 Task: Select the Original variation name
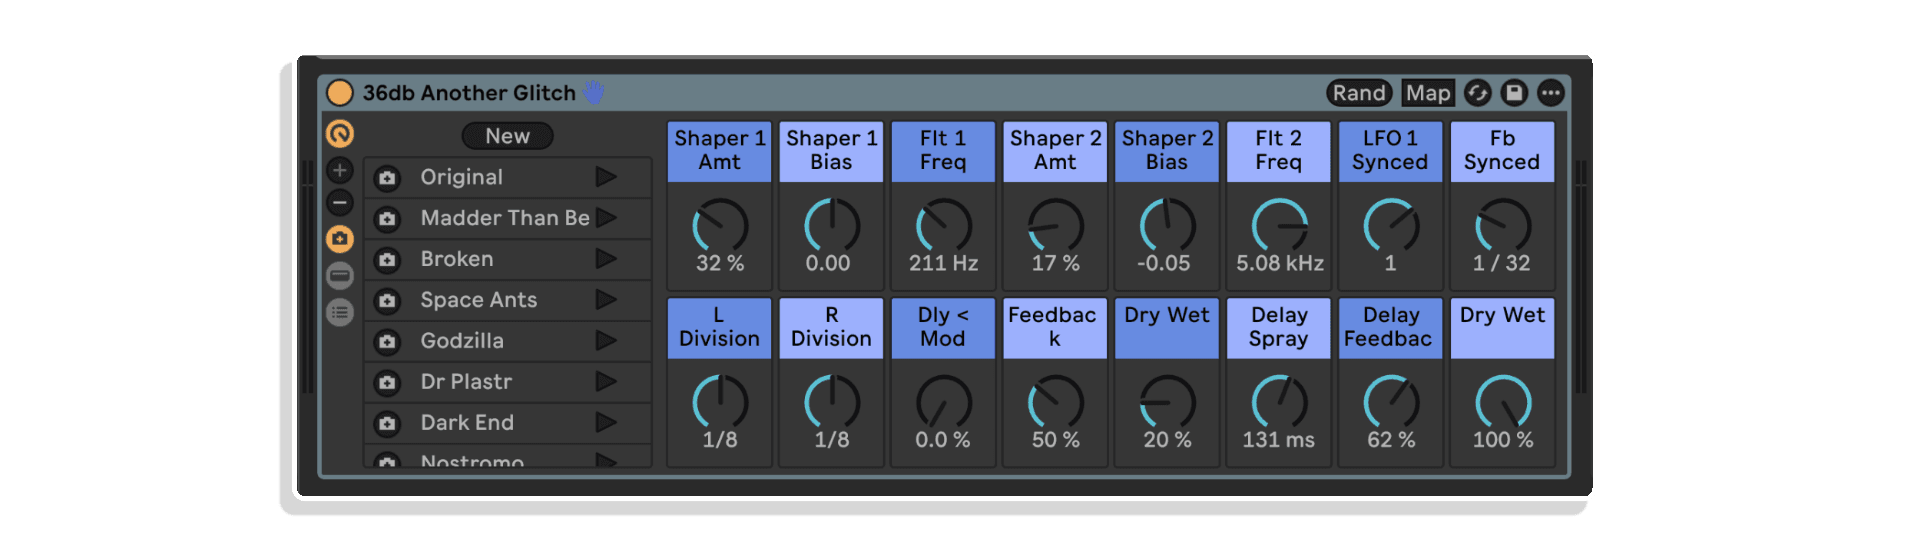click(x=461, y=177)
